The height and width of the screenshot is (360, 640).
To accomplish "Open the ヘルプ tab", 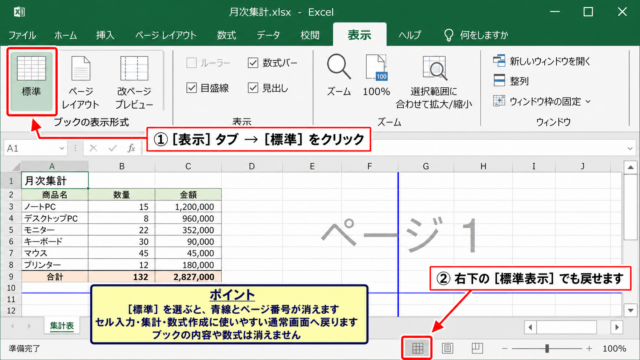I will [410, 35].
